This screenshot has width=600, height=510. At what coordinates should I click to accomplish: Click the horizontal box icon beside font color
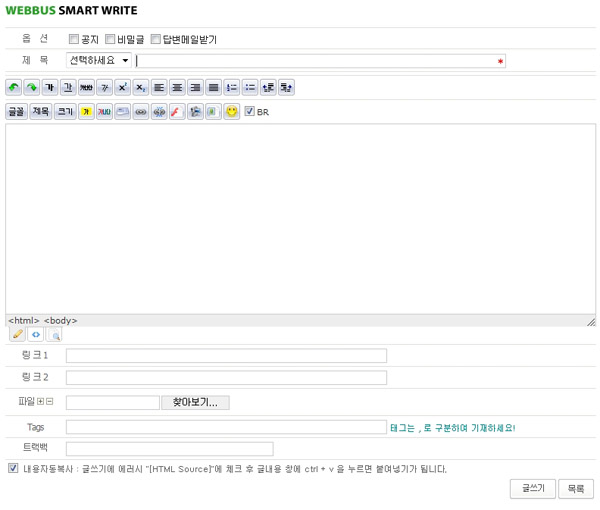[x=122, y=112]
